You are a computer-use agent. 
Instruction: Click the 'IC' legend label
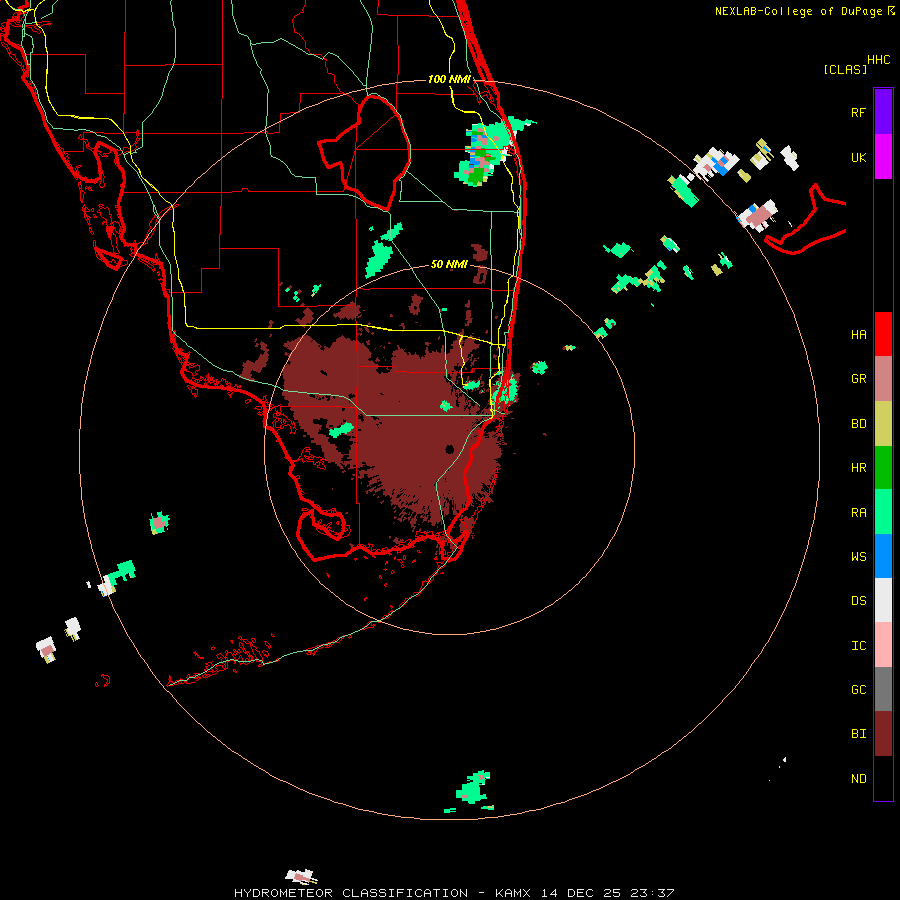tap(859, 646)
